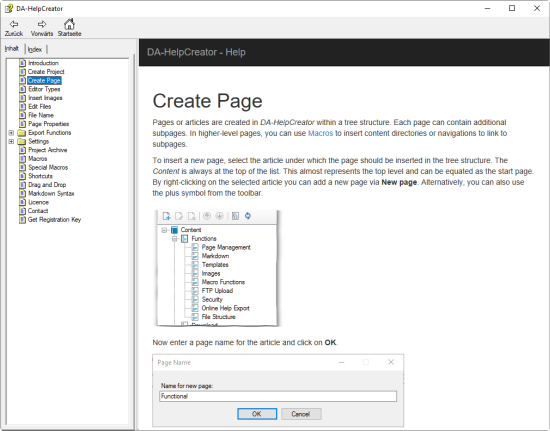This screenshot has height=431, width=550.
Task: Click the Settings folder icon
Action: (22, 141)
